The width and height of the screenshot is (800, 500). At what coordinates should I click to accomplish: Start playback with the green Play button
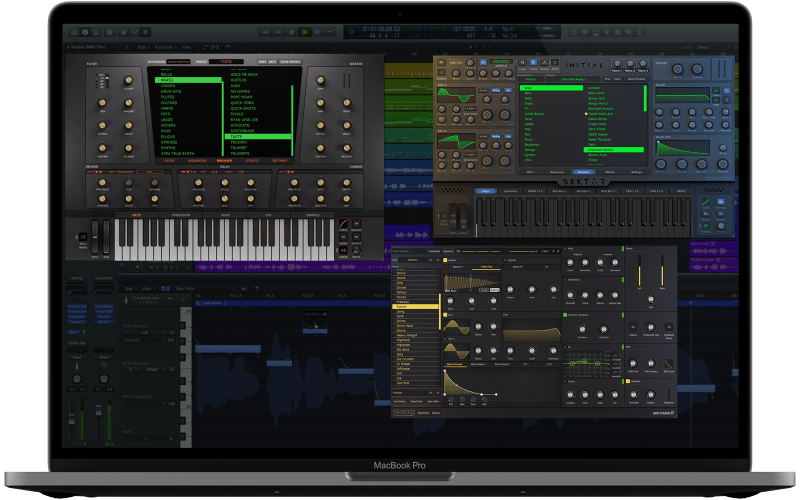[x=305, y=32]
